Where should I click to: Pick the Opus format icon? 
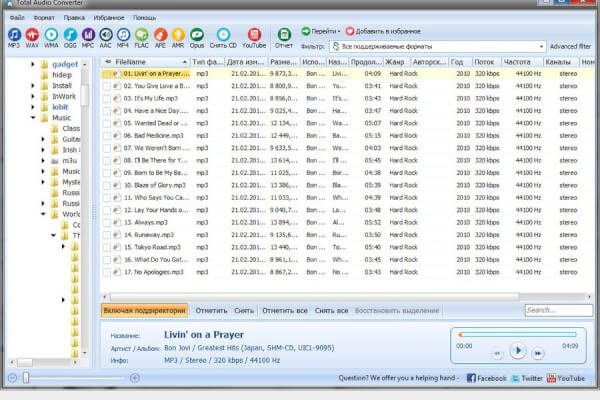coord(197,38)
